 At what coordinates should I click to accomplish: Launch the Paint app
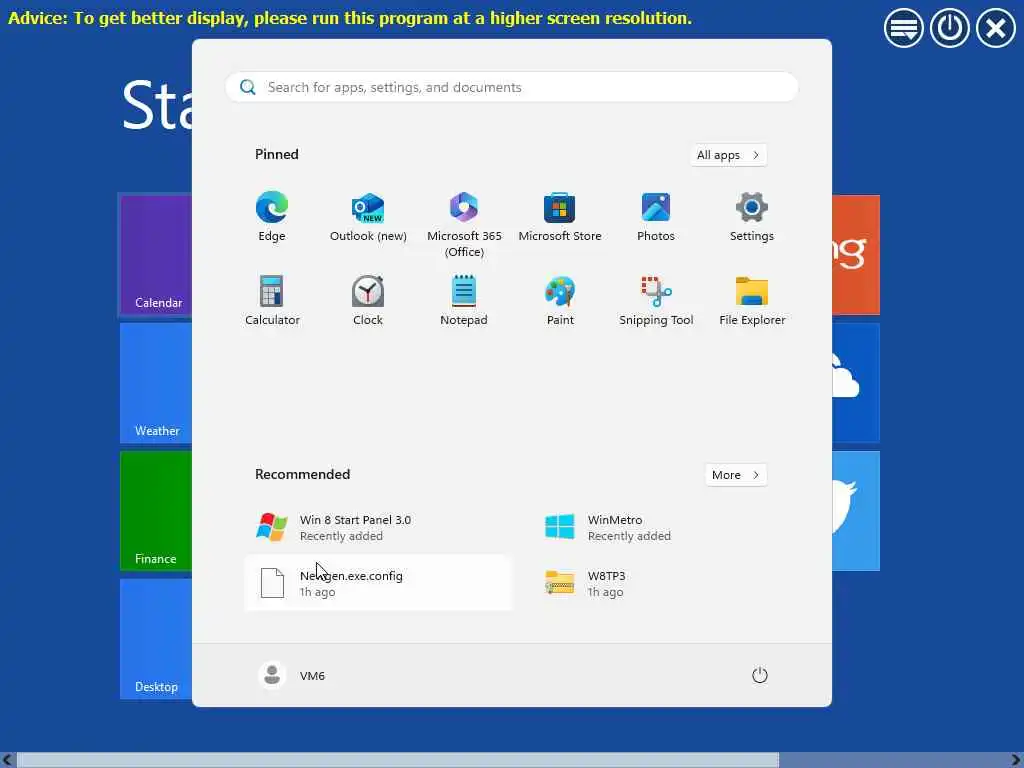coord(560,300)
